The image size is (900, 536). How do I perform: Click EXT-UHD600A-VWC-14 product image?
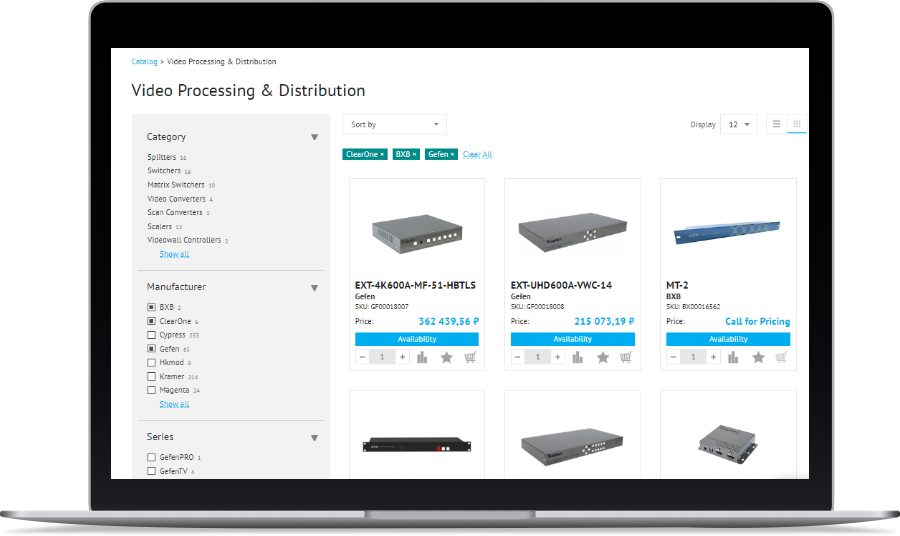pos(573,232)
